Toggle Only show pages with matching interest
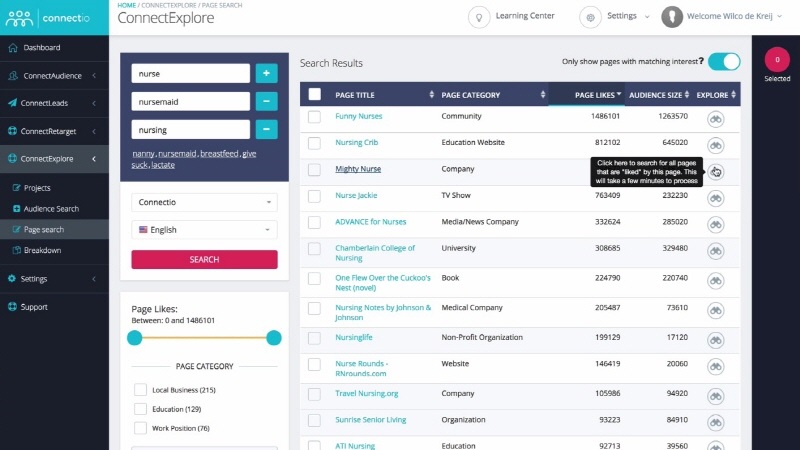800x450 pixels. (x=724, y=62)
